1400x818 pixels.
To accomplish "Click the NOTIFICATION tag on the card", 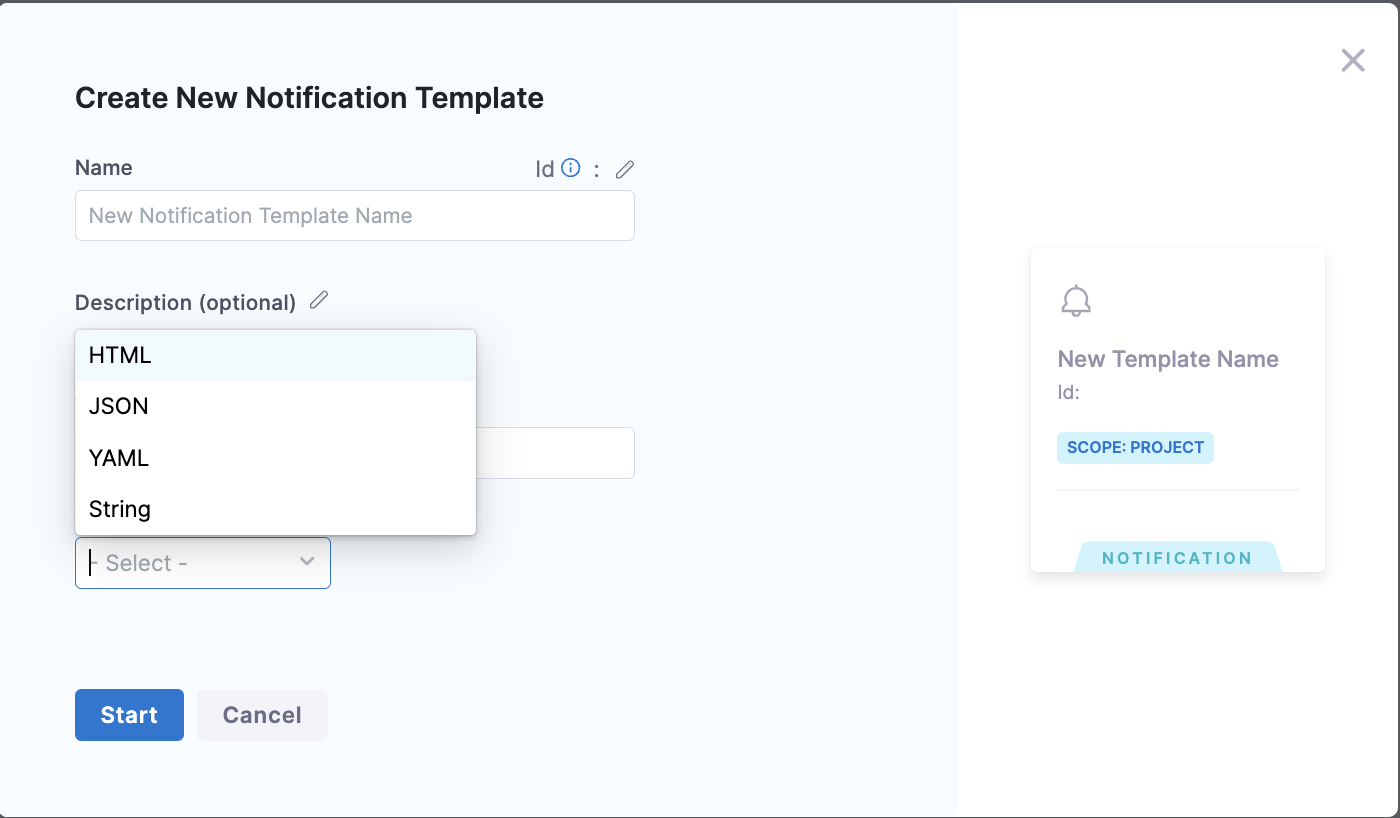I will pos(1177,558).
